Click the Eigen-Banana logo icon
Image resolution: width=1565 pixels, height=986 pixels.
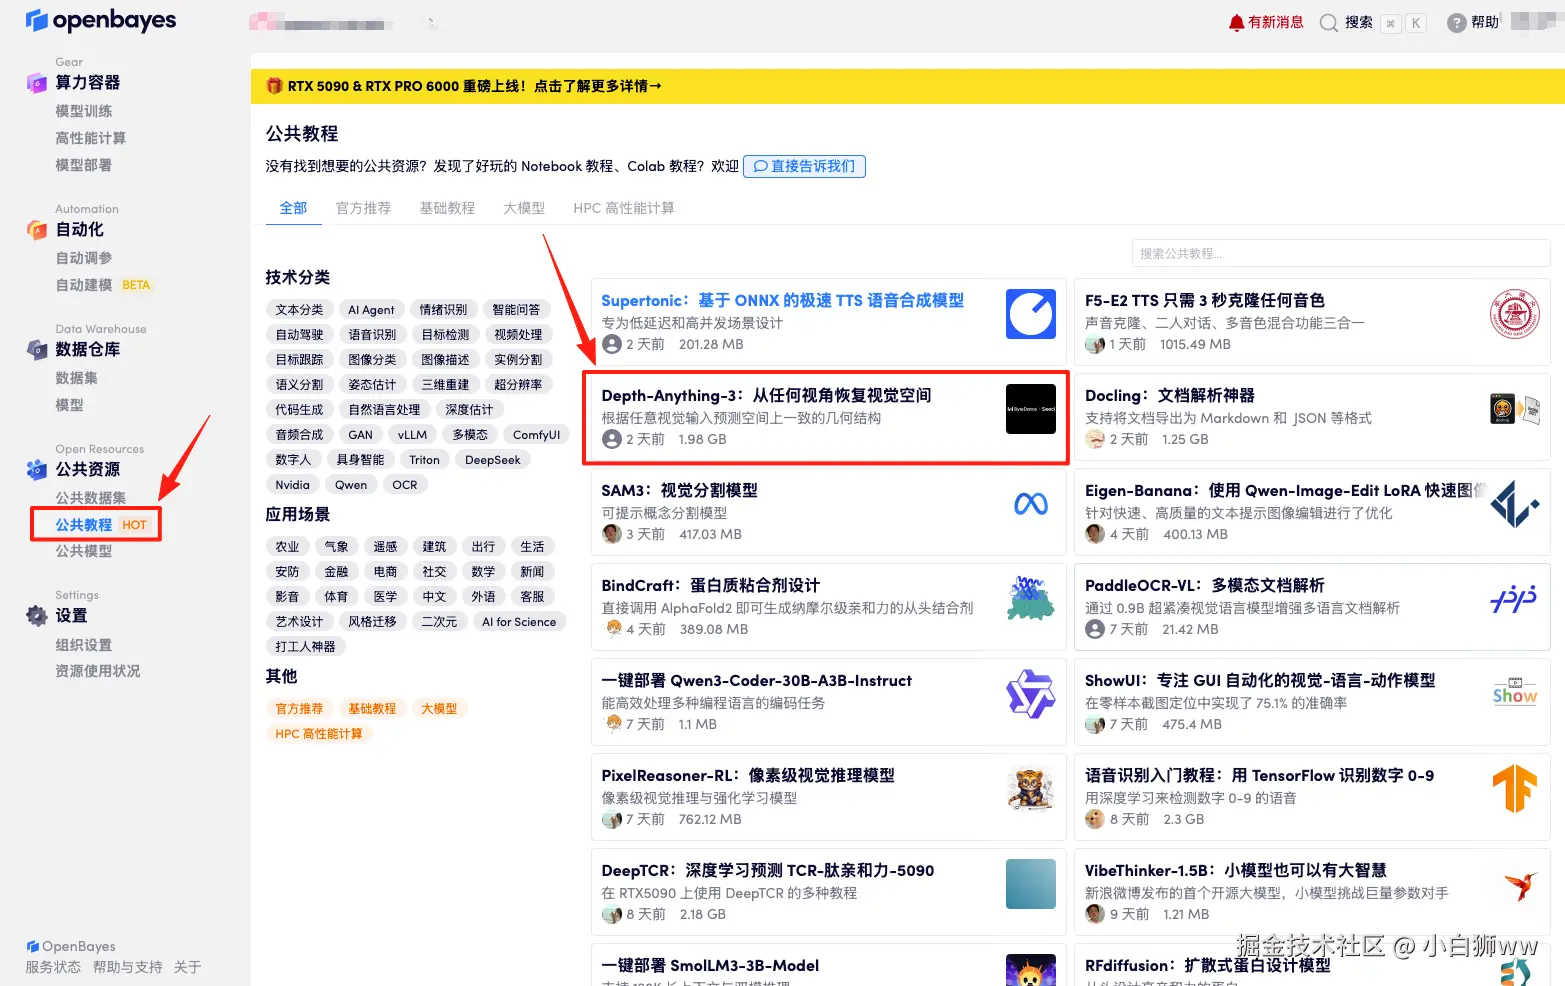[1515, 504]
